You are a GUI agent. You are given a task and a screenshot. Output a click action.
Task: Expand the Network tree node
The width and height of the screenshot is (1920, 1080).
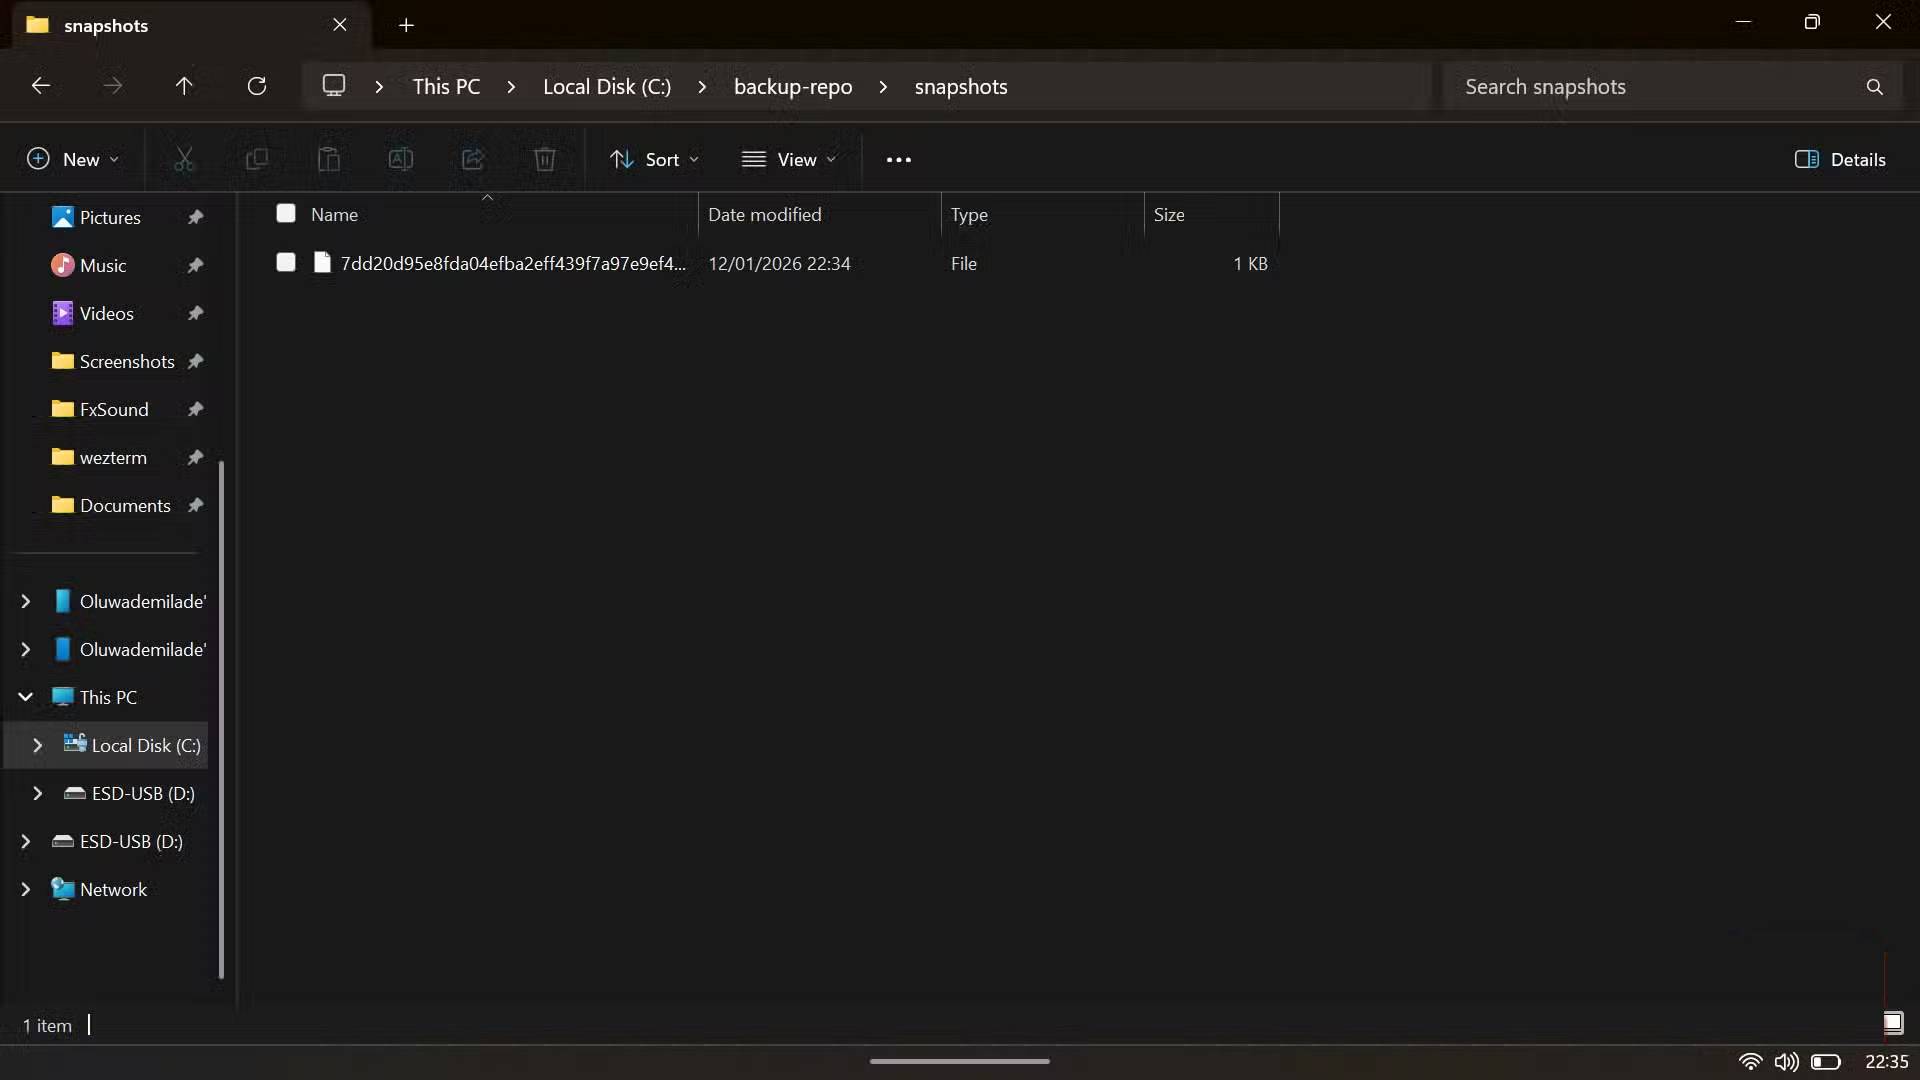[x=26, y=889]
